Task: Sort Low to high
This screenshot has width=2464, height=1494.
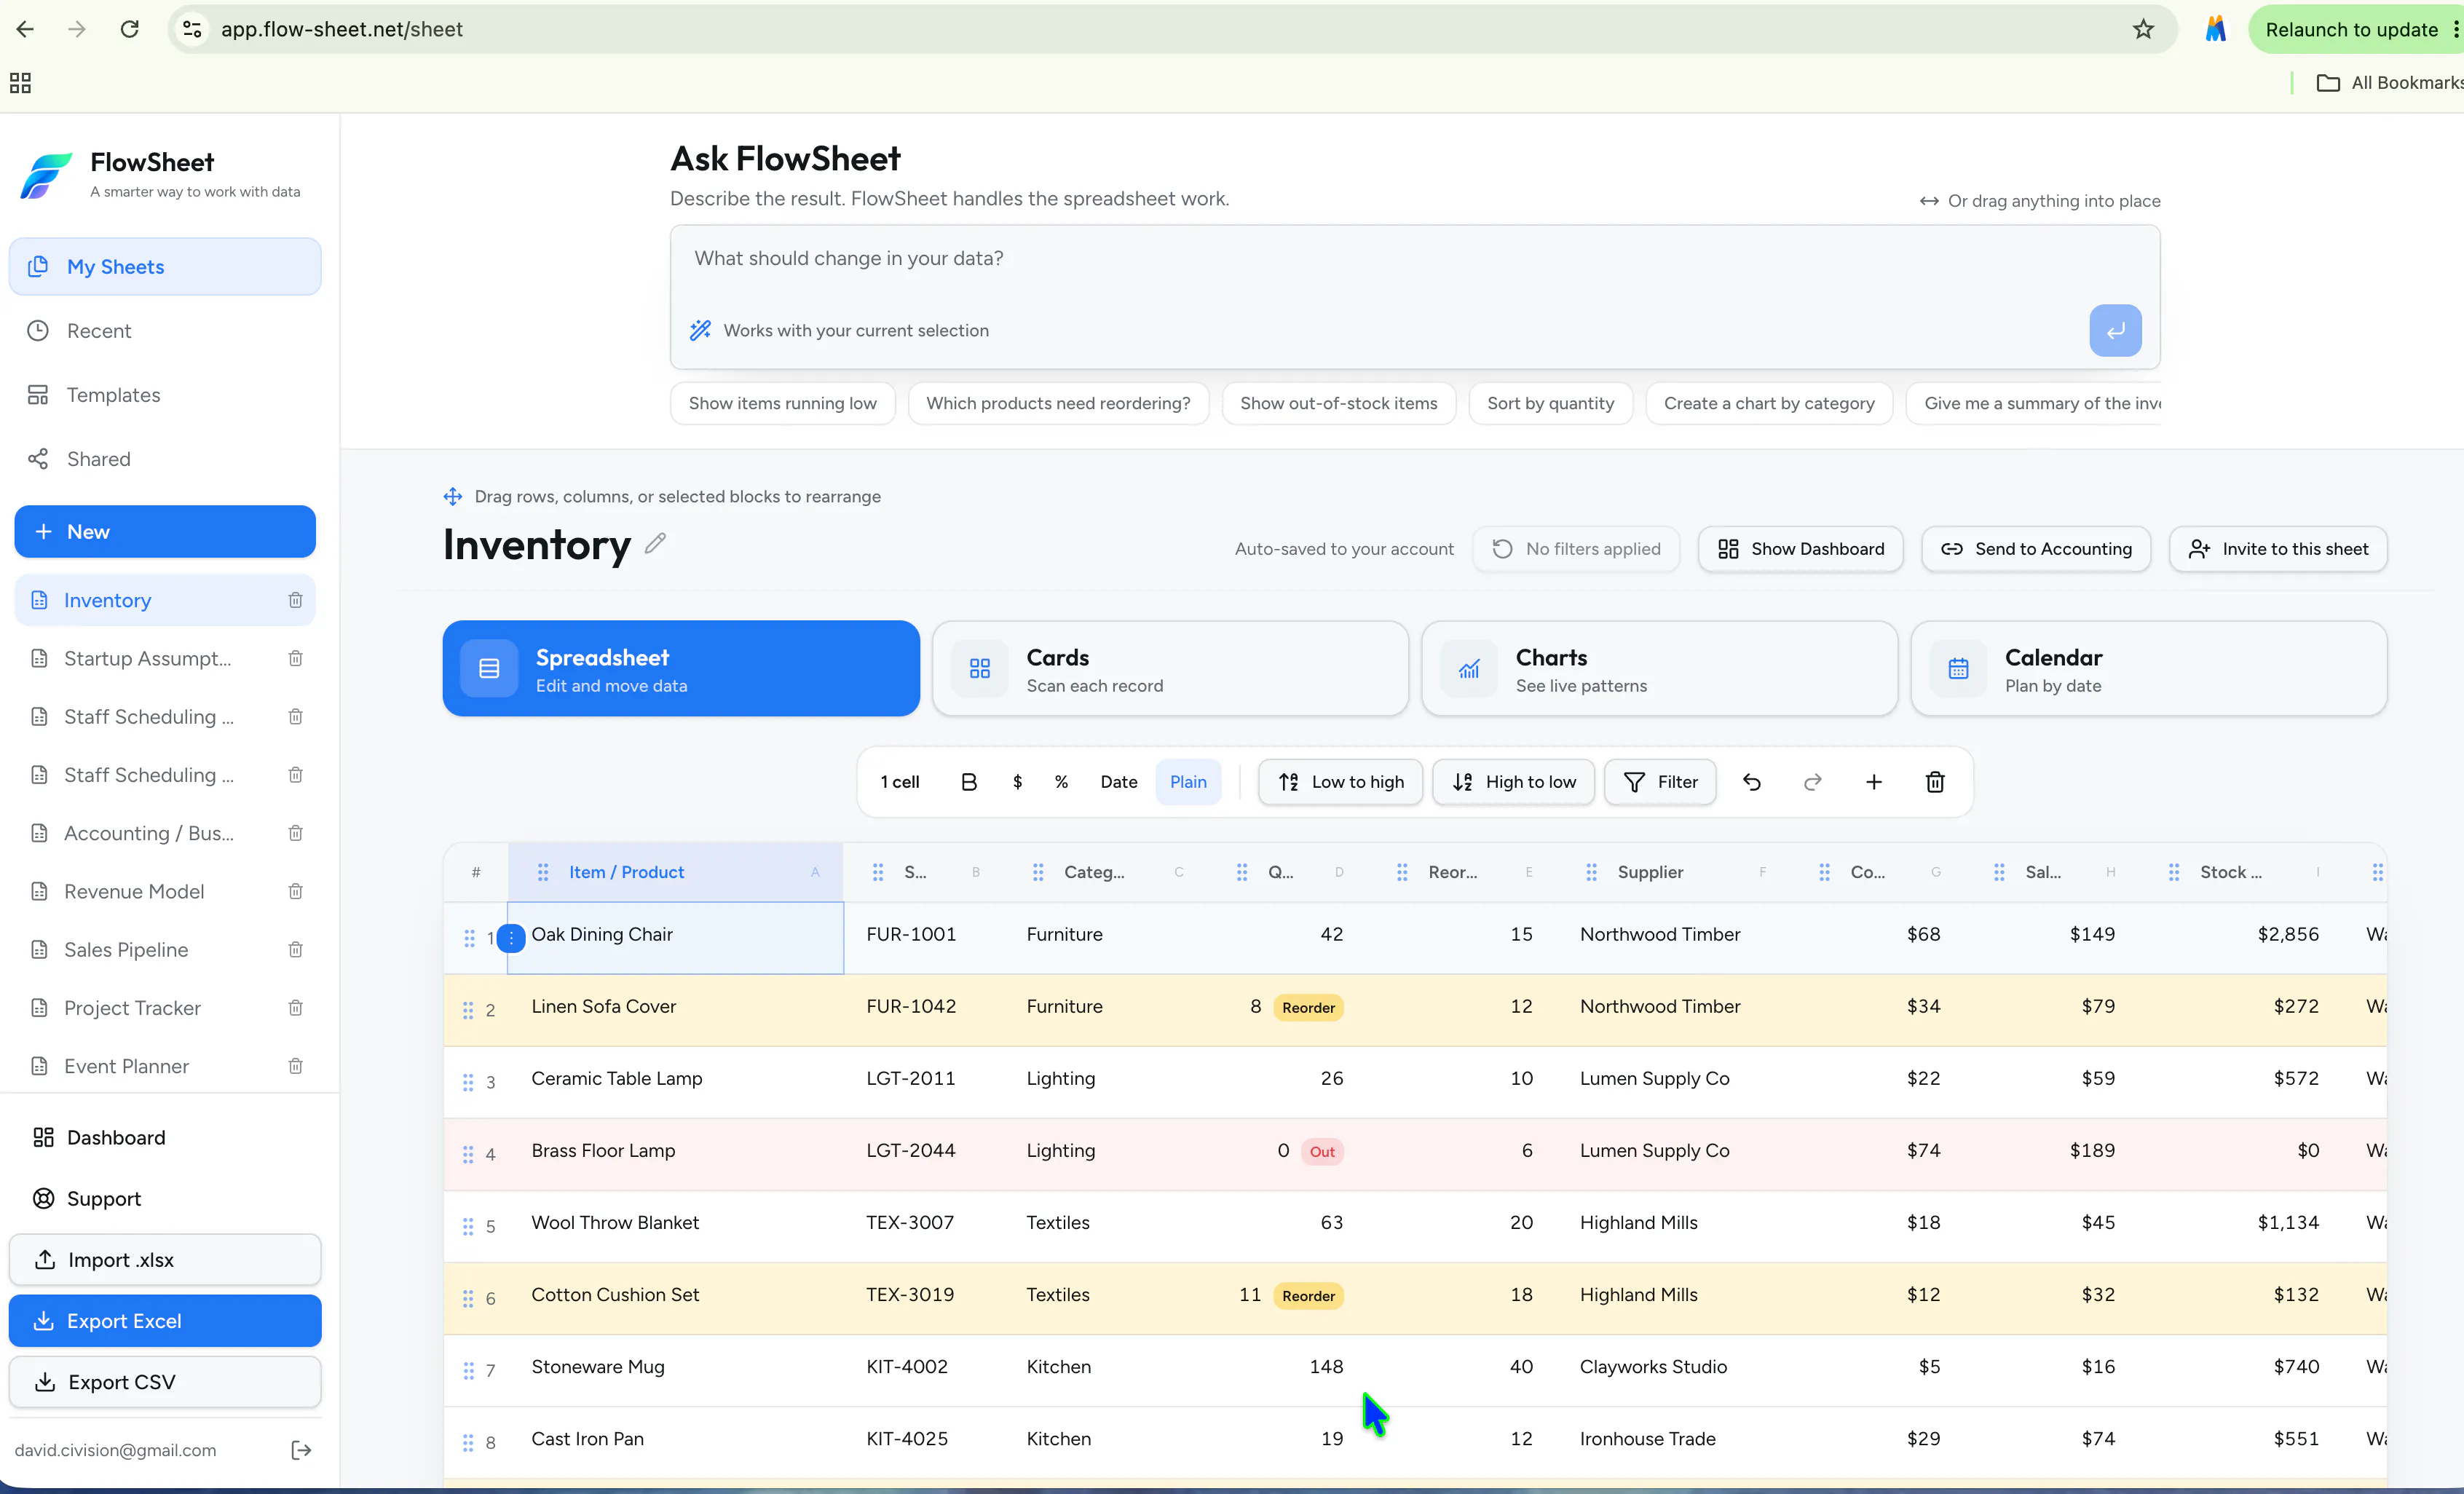Action: [x=1340, y=782]
